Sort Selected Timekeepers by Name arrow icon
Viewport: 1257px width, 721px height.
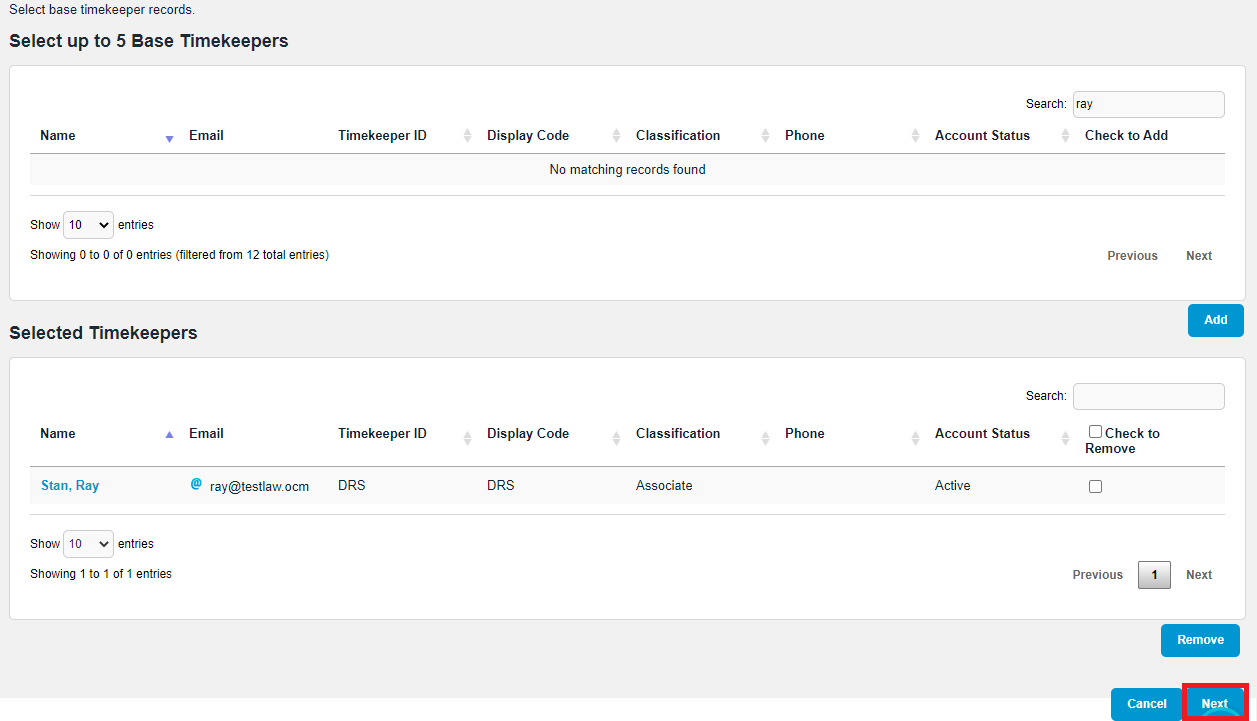pos(169,435)
